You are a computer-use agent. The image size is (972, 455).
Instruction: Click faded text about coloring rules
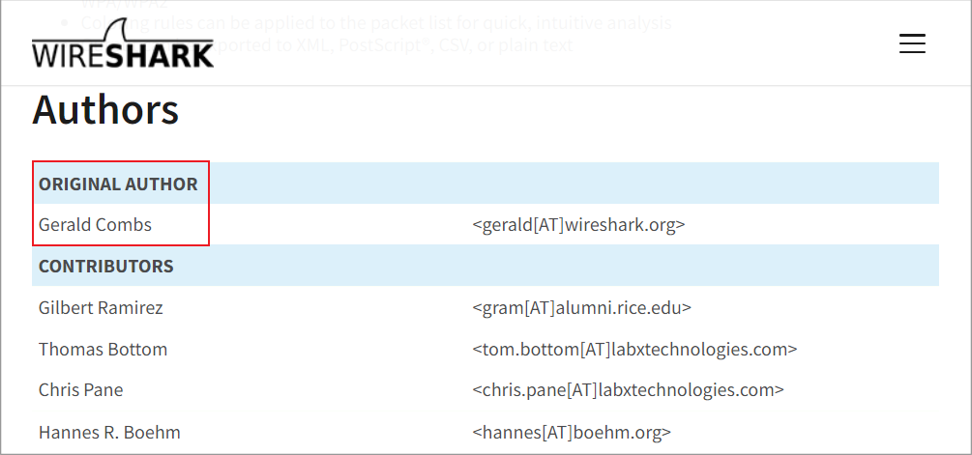[376, 23]
